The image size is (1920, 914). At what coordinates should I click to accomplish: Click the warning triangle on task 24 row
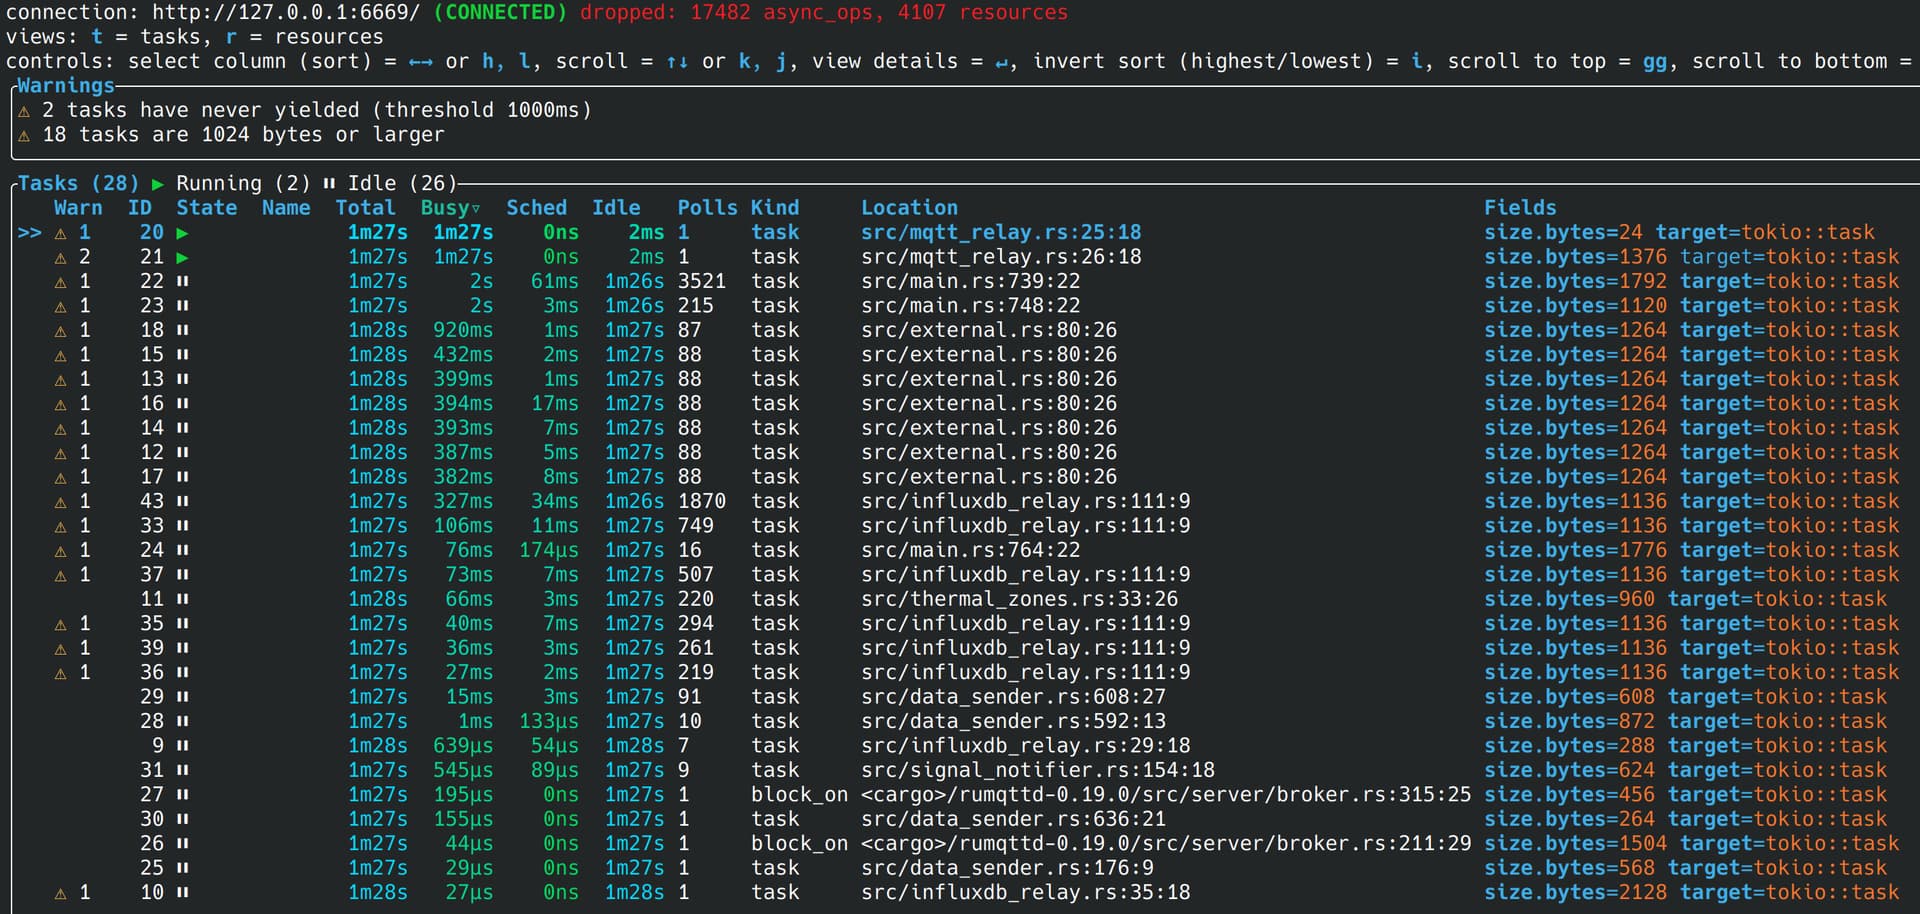[60, 551]
